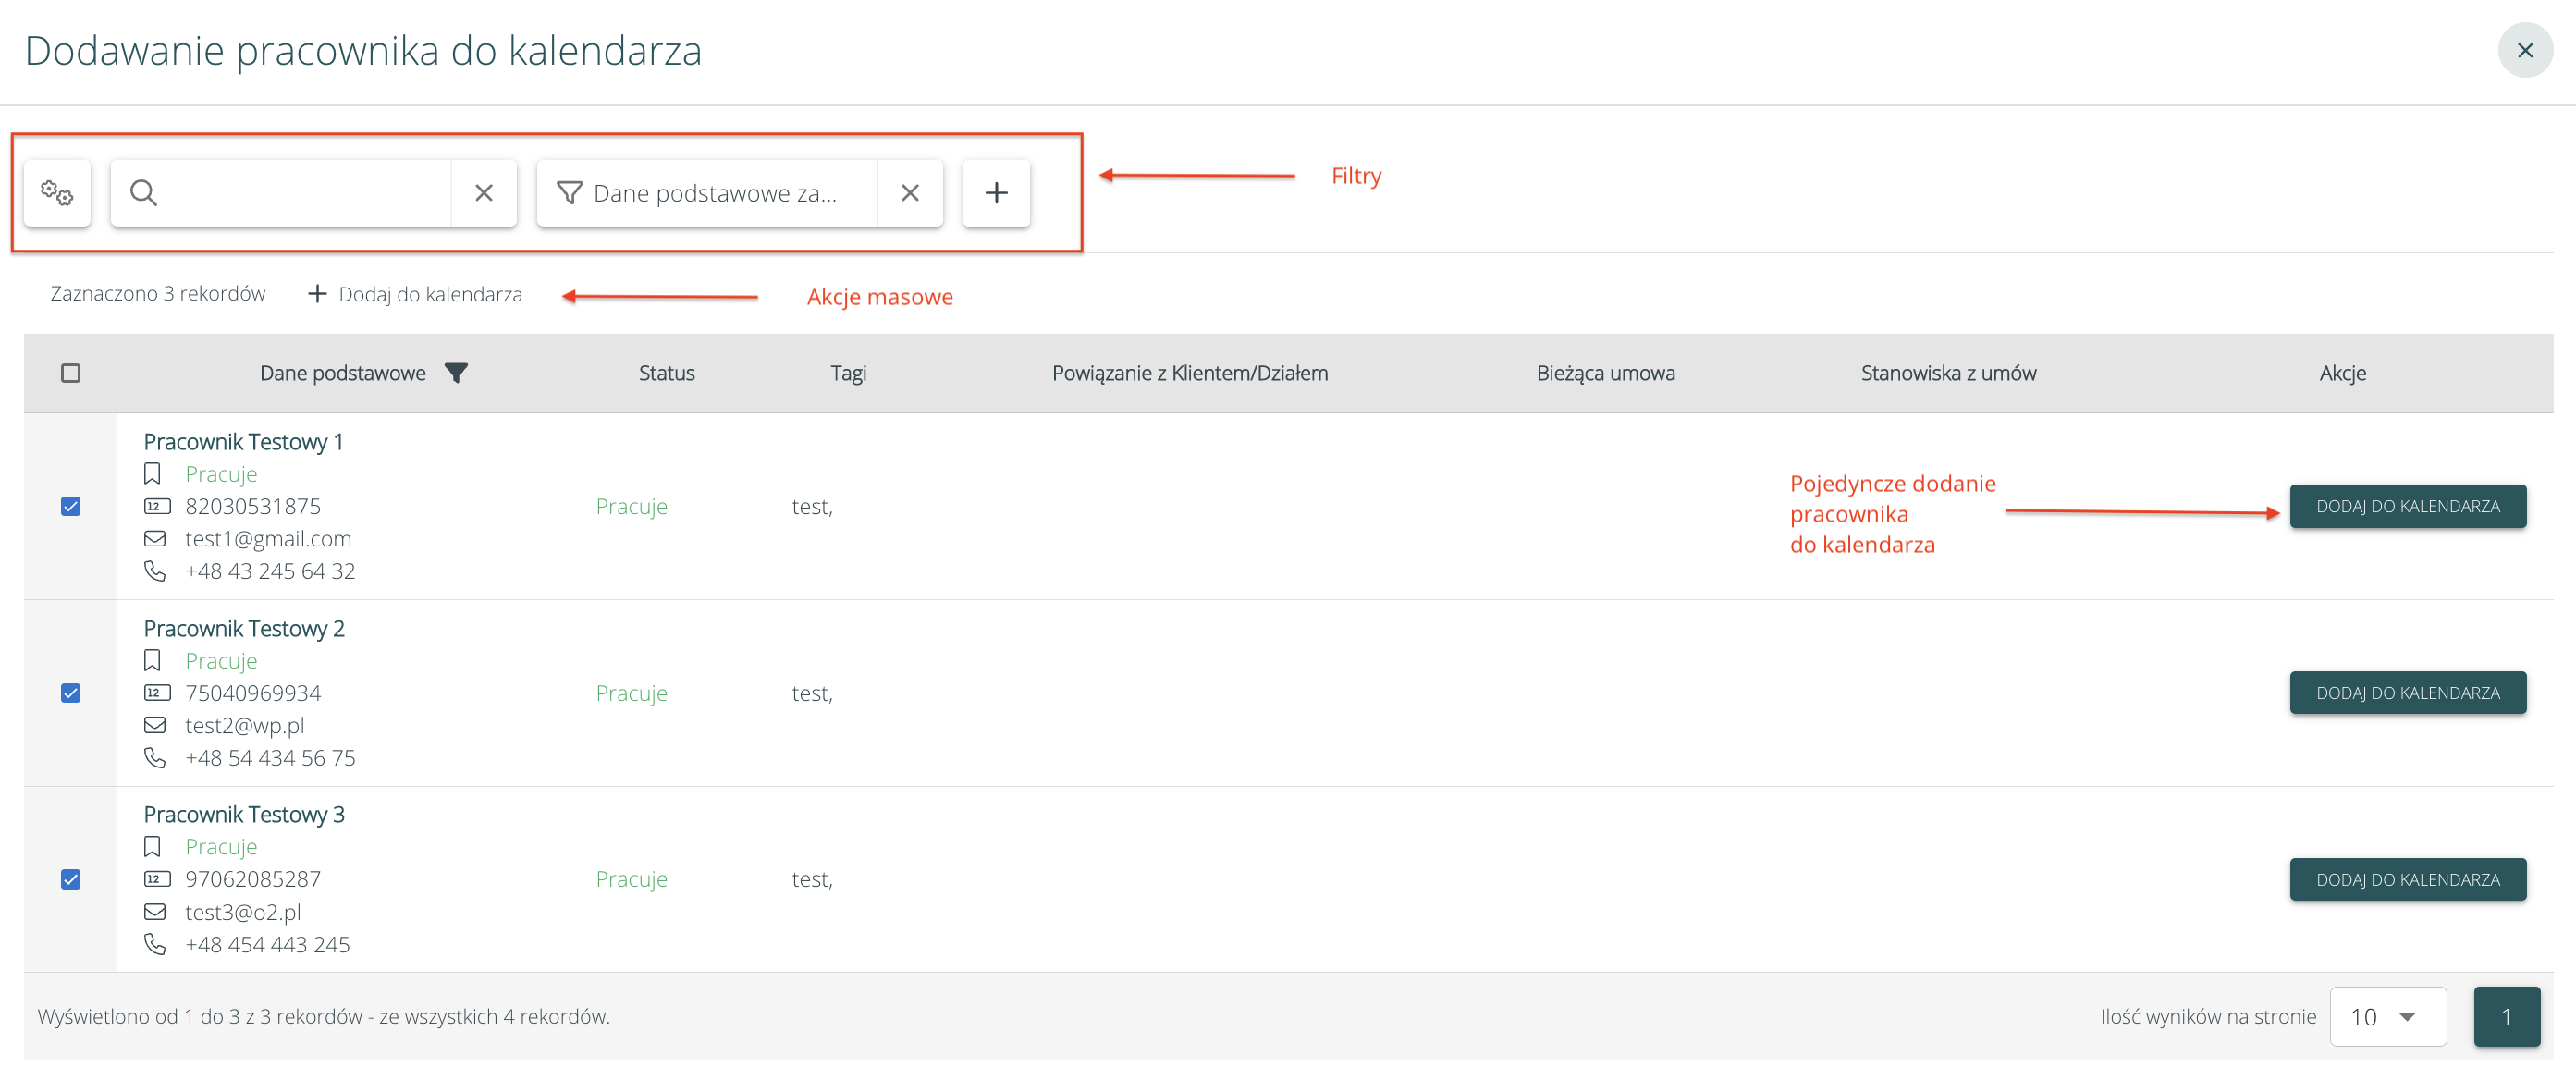The width and height of the screenshot is (2576, 1080).
Task: Add a new filter with plus button
Action: pos(996,193)
